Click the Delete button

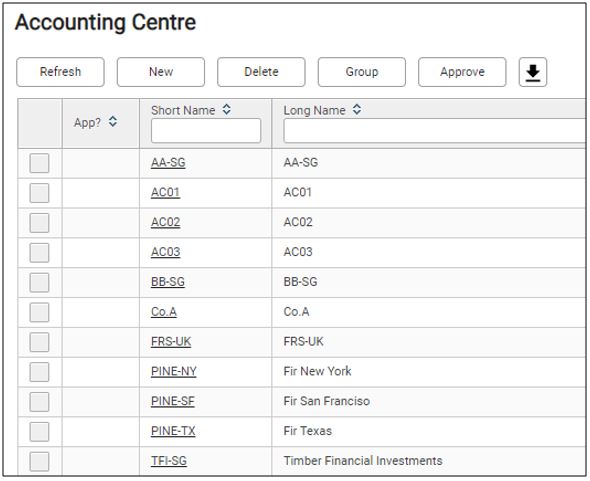pyautogui.click(x=261, y=72)
